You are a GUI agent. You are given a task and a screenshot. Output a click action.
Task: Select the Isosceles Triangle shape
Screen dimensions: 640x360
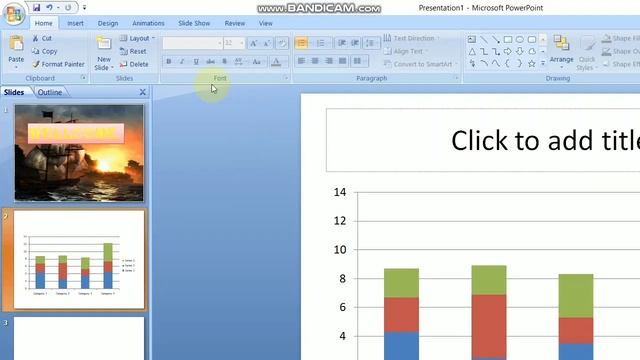pyautogui.click(x=472, y=52)
